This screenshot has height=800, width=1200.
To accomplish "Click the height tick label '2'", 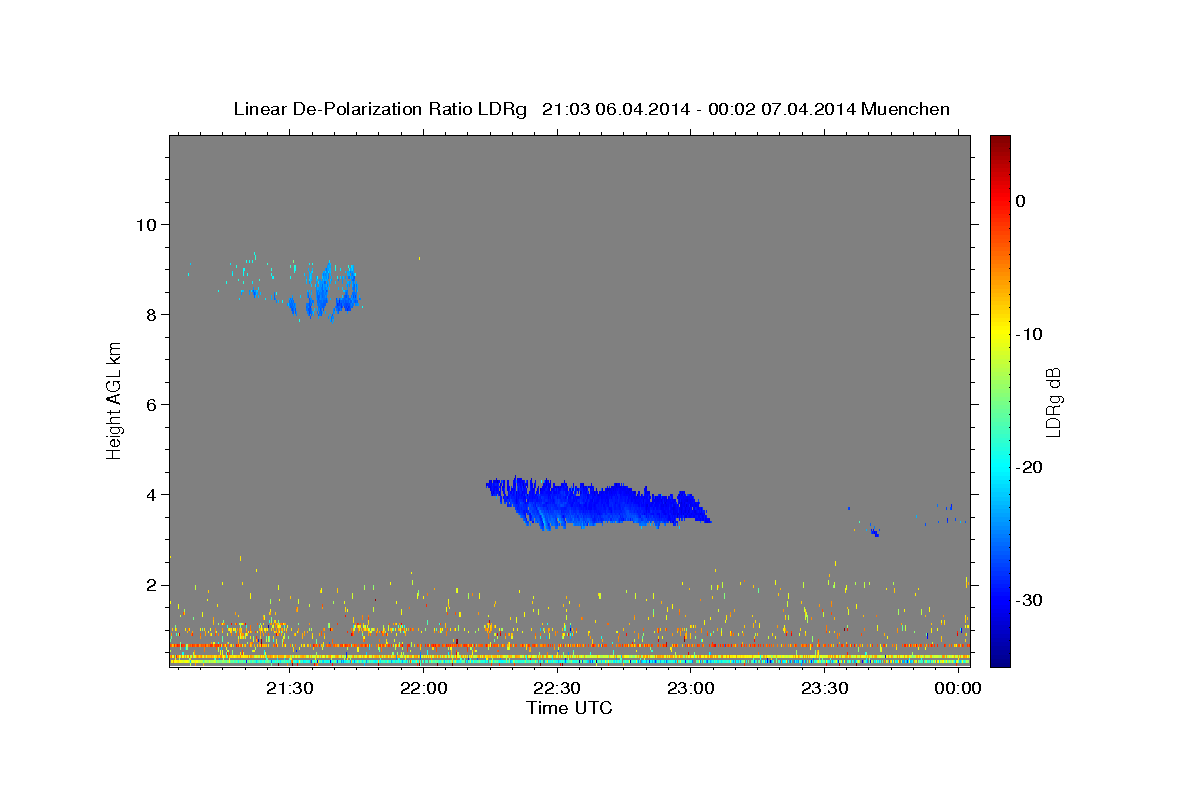I will (152, 585).
